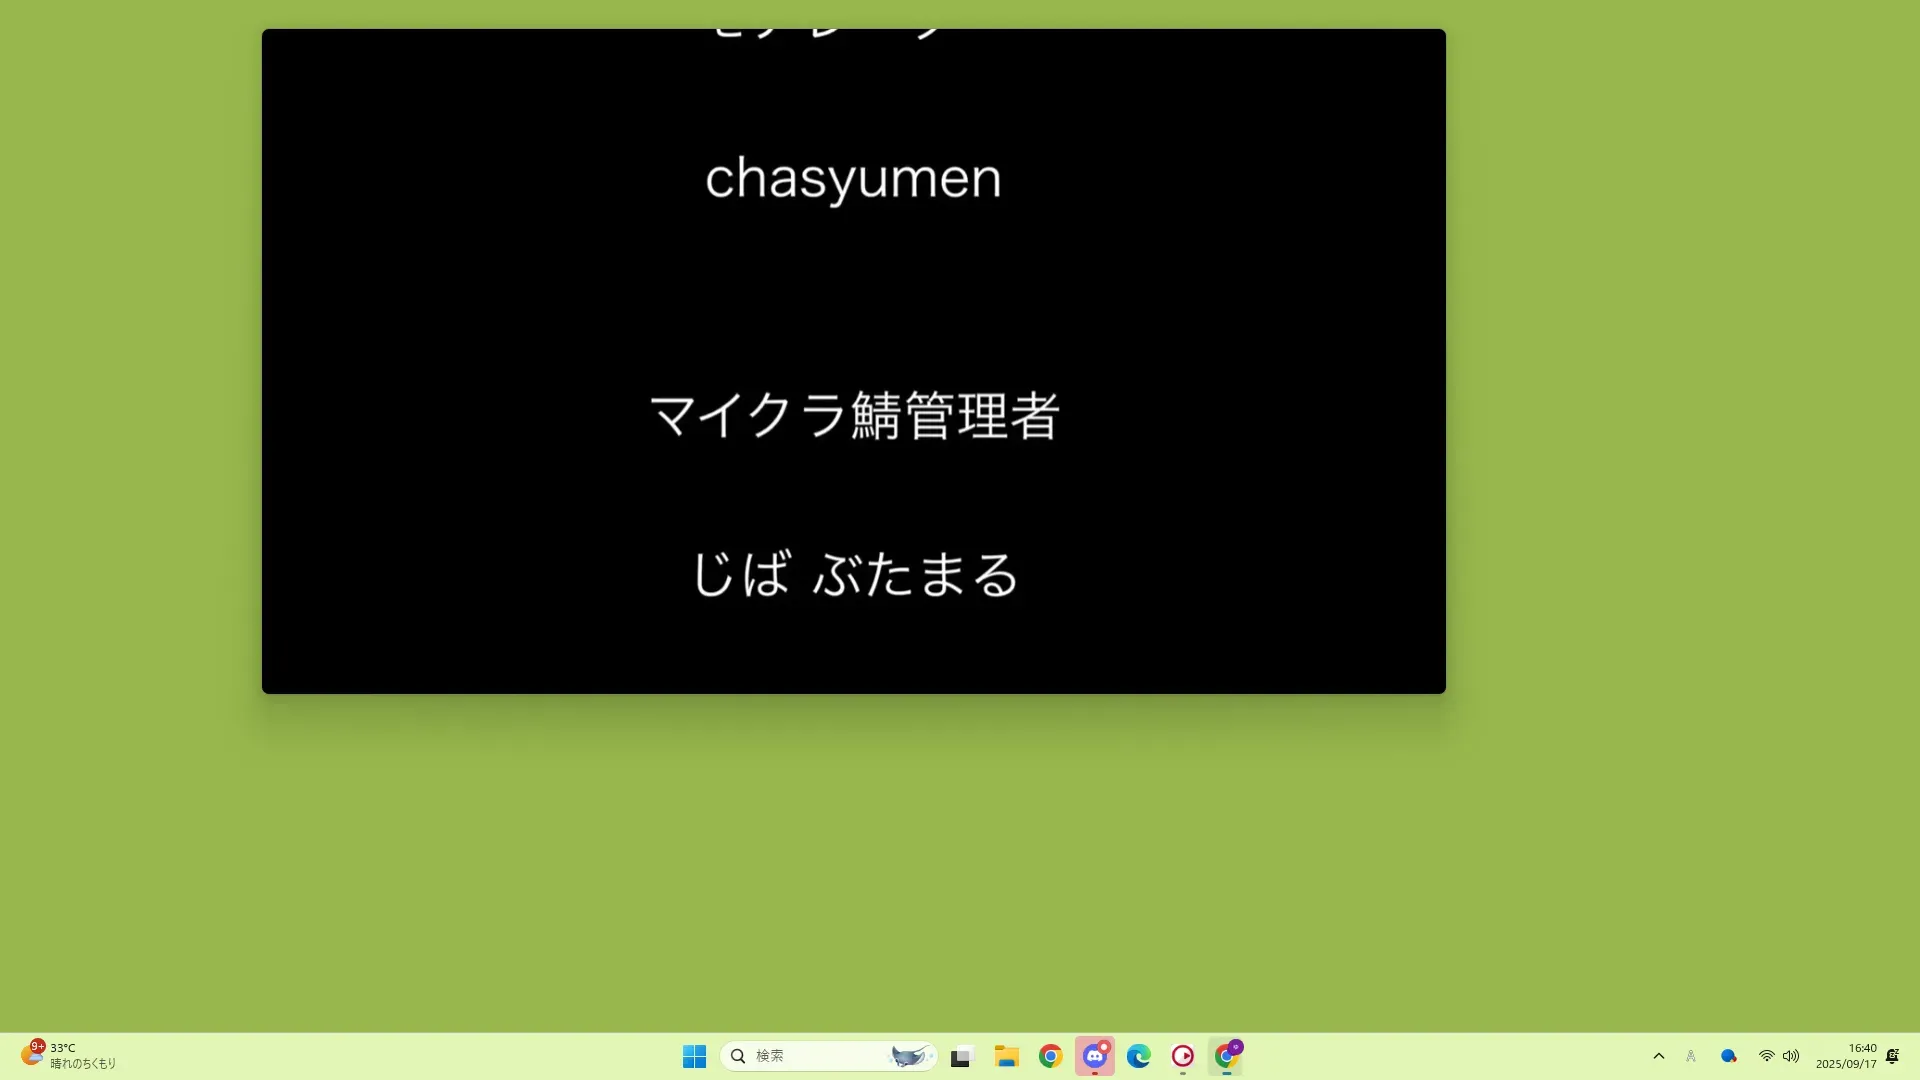Screen dimensions: 1920x1080
Task: Open the Discord app from taskbar
Action: pyautogui.click(x=1094, y=1056)
